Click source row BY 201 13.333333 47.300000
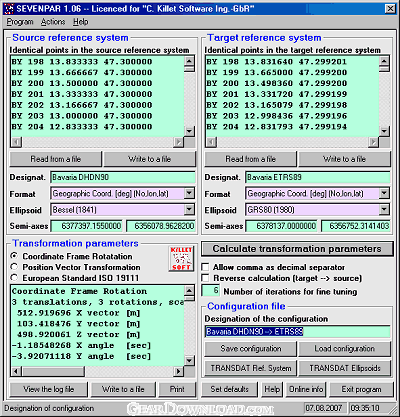The image size is (400, 417). point(82,94)
